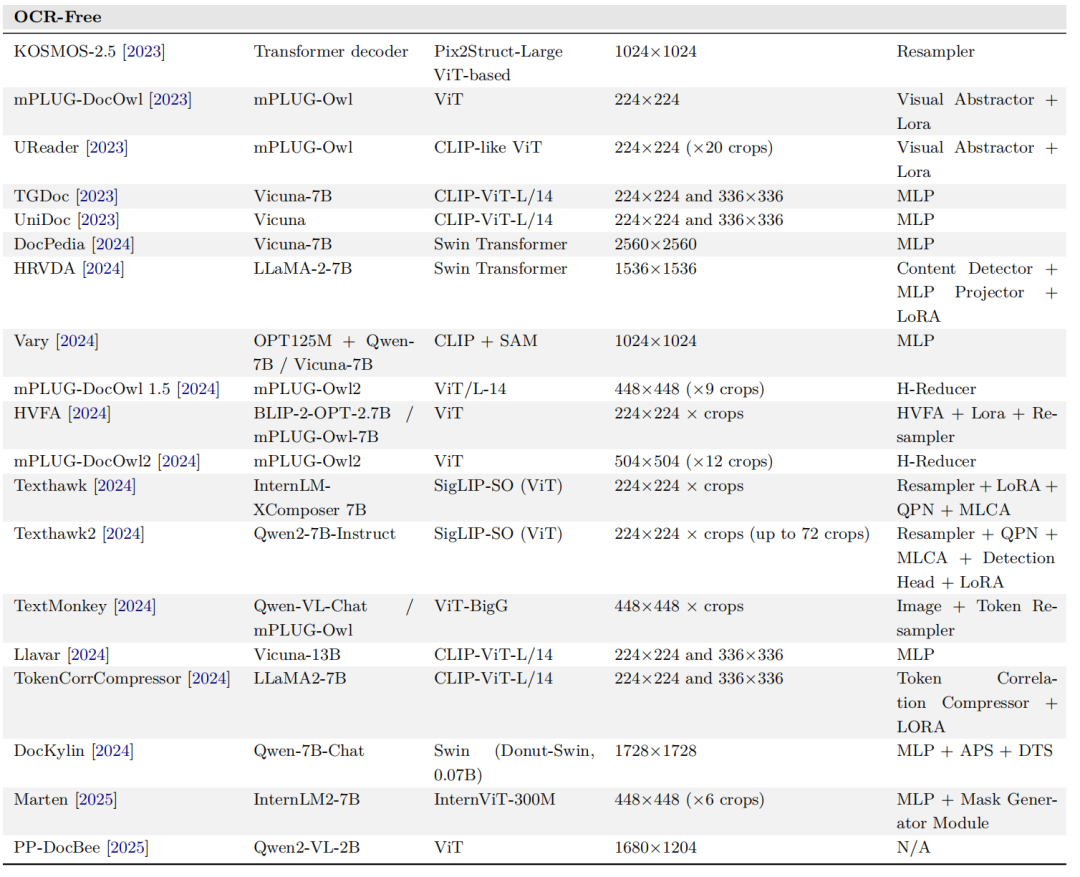Follow the DocPedia 2024 citation link
Viewport: 1080px width, 877px height.
tap(113, 245)
